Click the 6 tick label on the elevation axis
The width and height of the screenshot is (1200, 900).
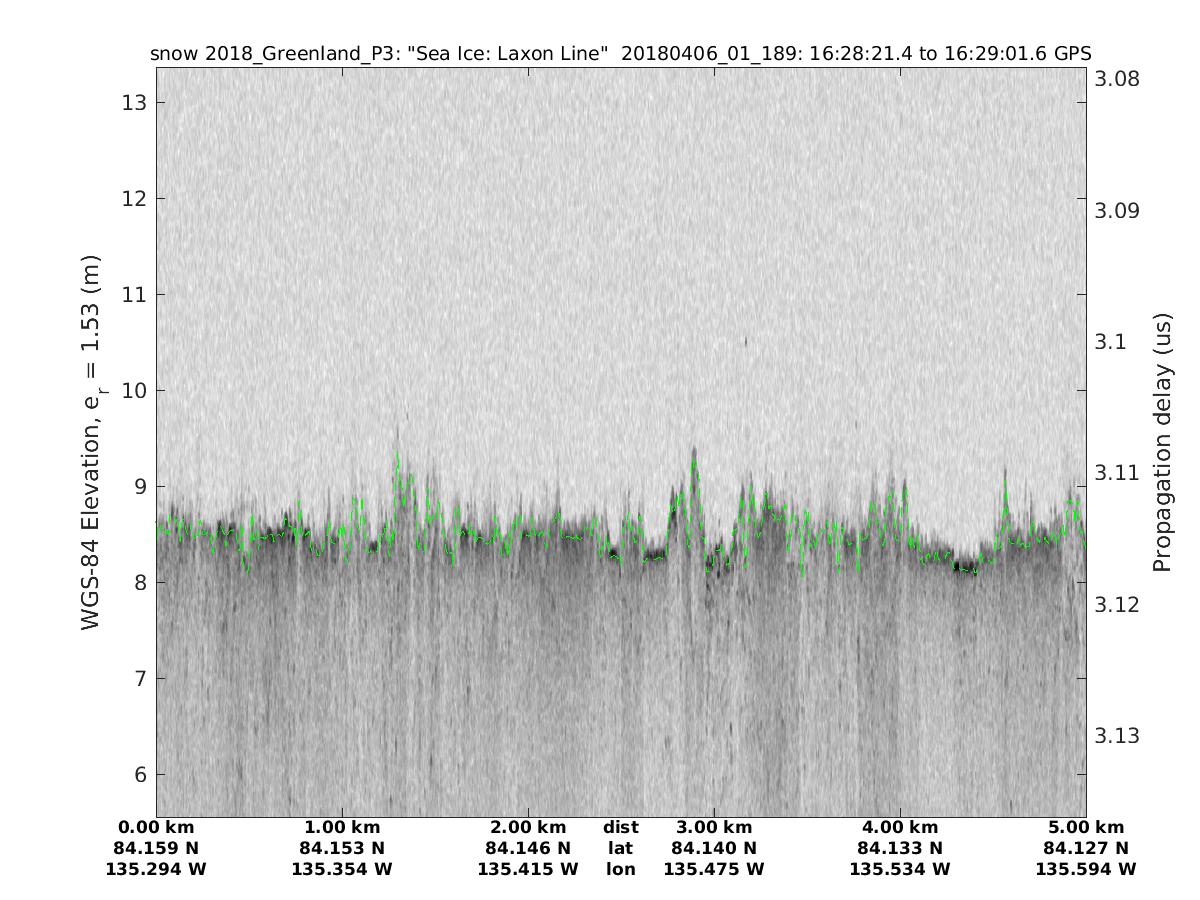coord(137,775)
